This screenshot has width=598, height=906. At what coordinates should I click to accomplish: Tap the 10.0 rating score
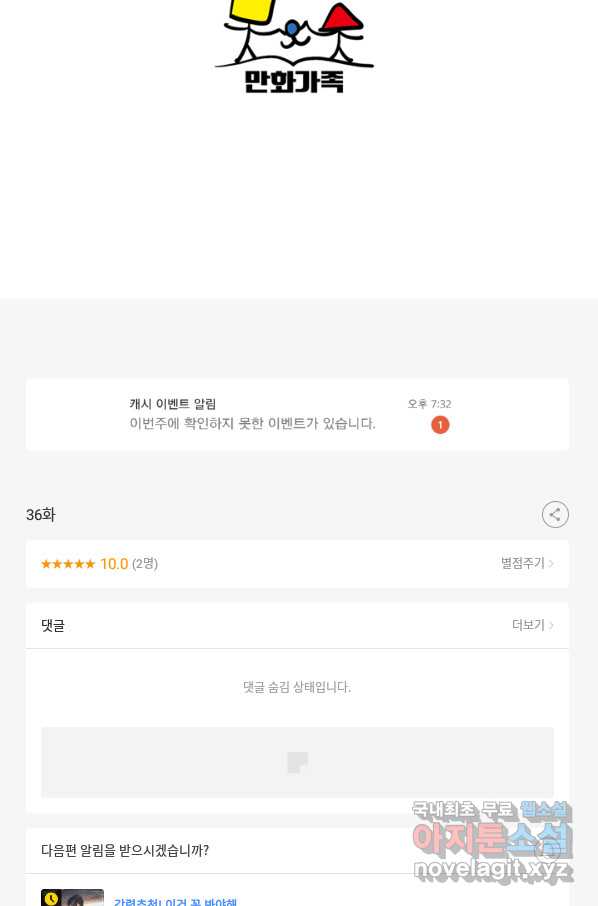click(114, 564)
